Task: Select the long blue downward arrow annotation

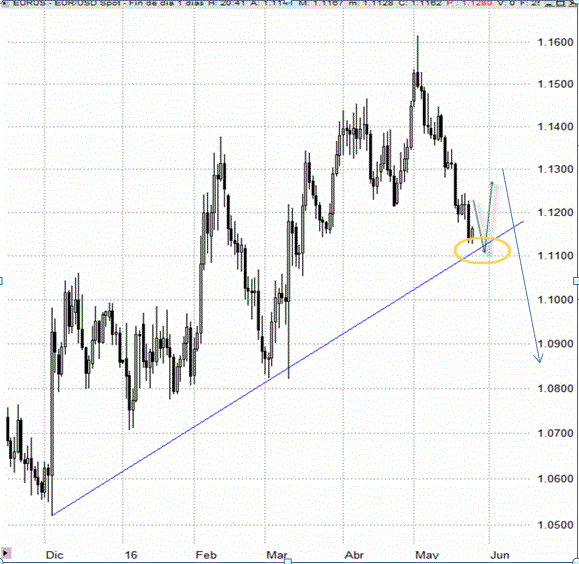Action: click(x=521, y=265)
